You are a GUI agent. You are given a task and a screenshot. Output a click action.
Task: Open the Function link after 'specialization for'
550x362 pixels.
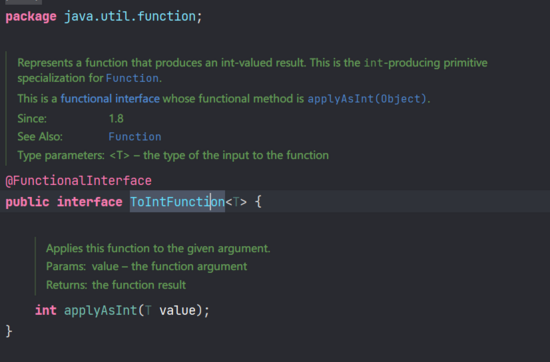coord(132,78)
